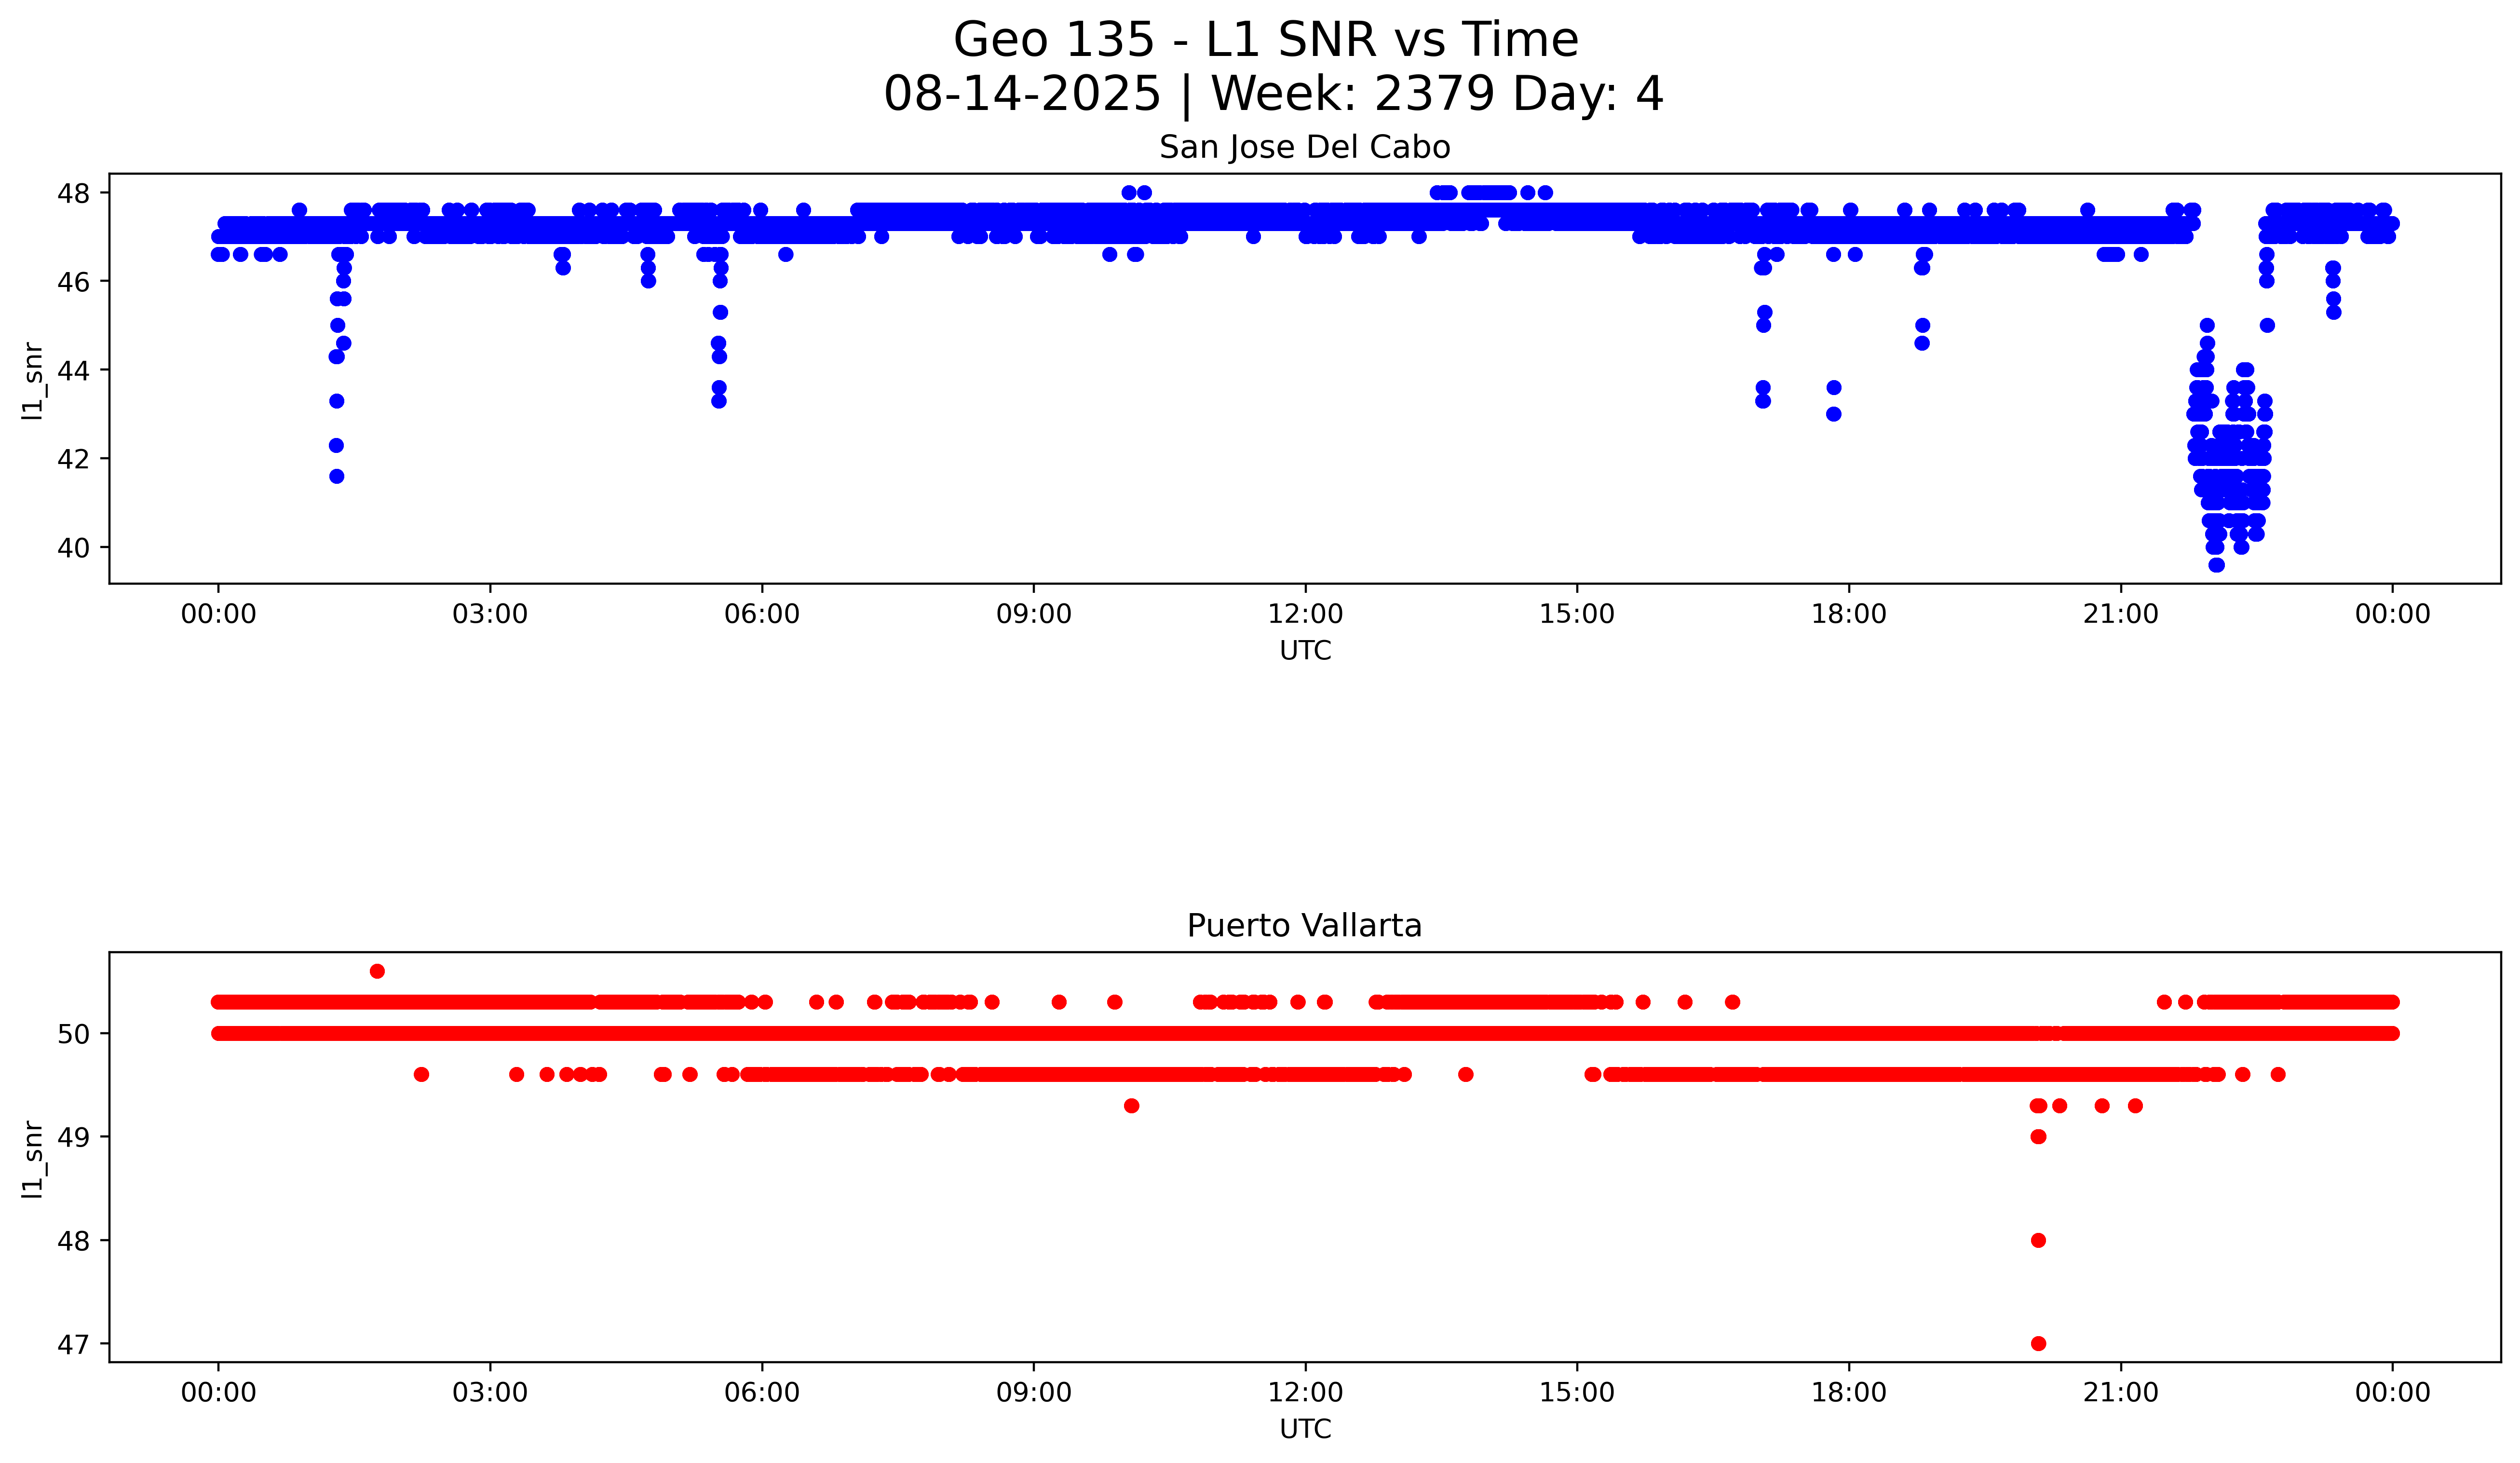
Task: Click the highest red outlier point above 50.5
Action: point(377,971)
